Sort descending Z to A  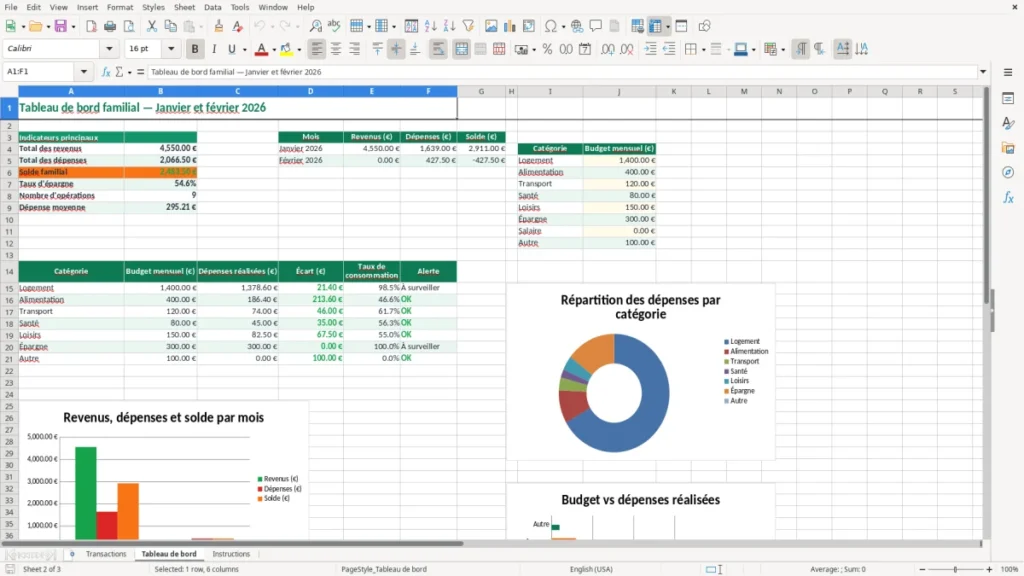(x=449, y=26)
